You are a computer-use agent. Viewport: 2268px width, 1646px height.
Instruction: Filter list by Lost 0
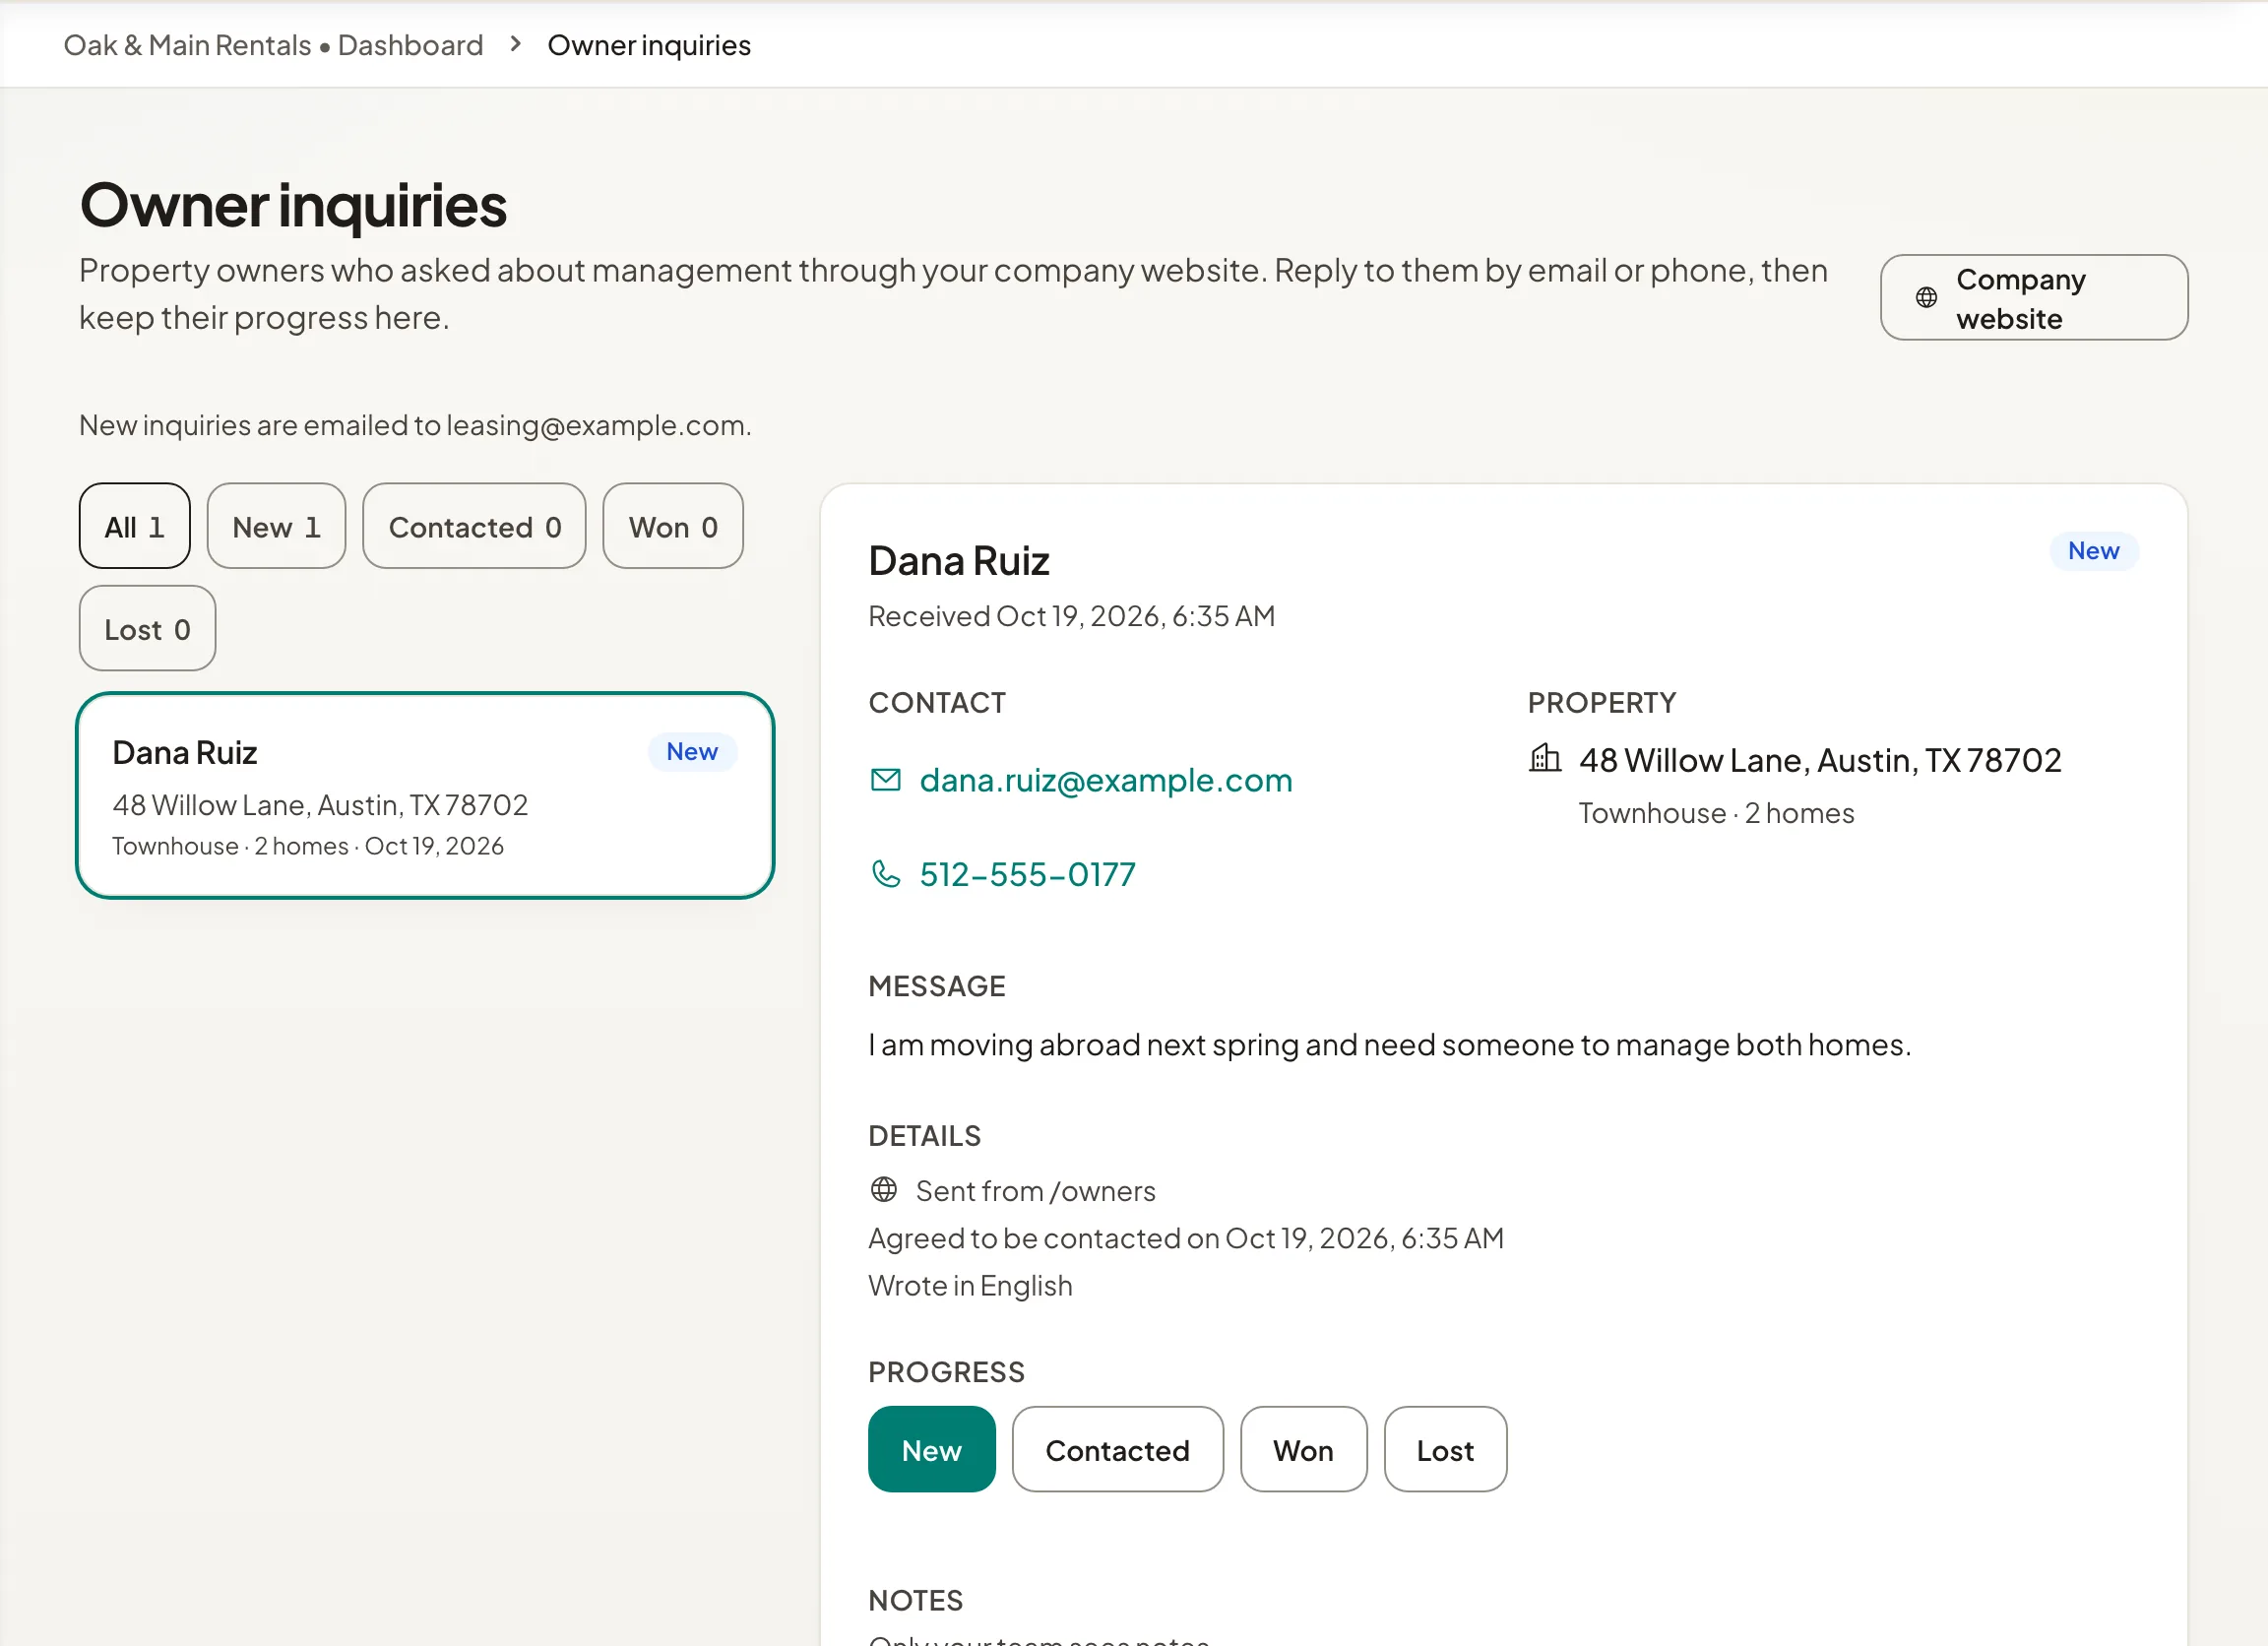click(x=147, y=628)
